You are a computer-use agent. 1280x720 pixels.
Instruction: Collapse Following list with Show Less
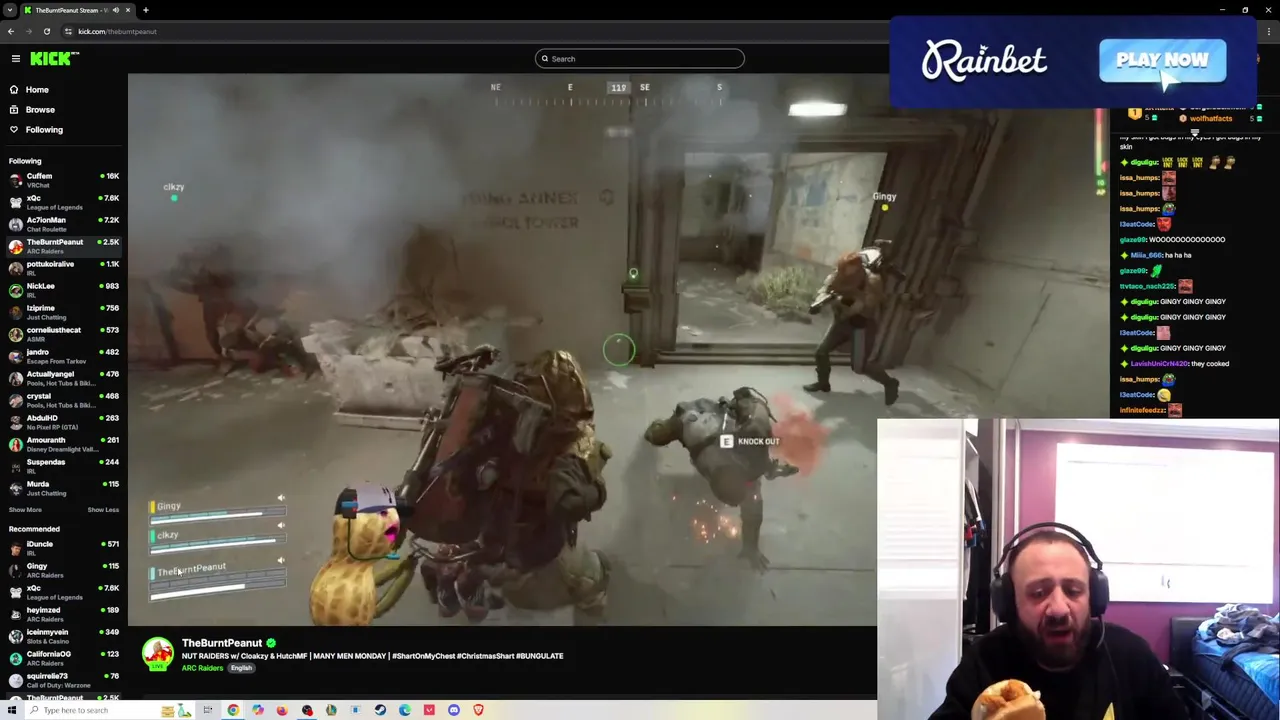tap(103, 510)
